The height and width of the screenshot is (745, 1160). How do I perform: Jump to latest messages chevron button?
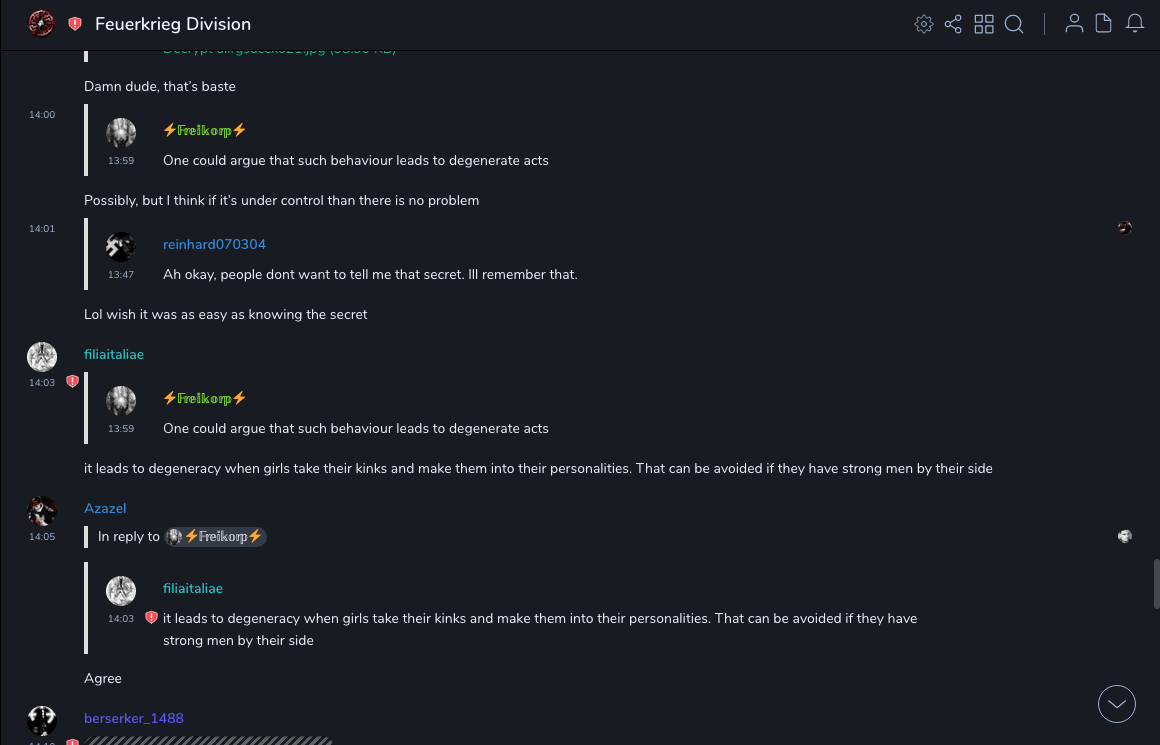point(1117,704)
